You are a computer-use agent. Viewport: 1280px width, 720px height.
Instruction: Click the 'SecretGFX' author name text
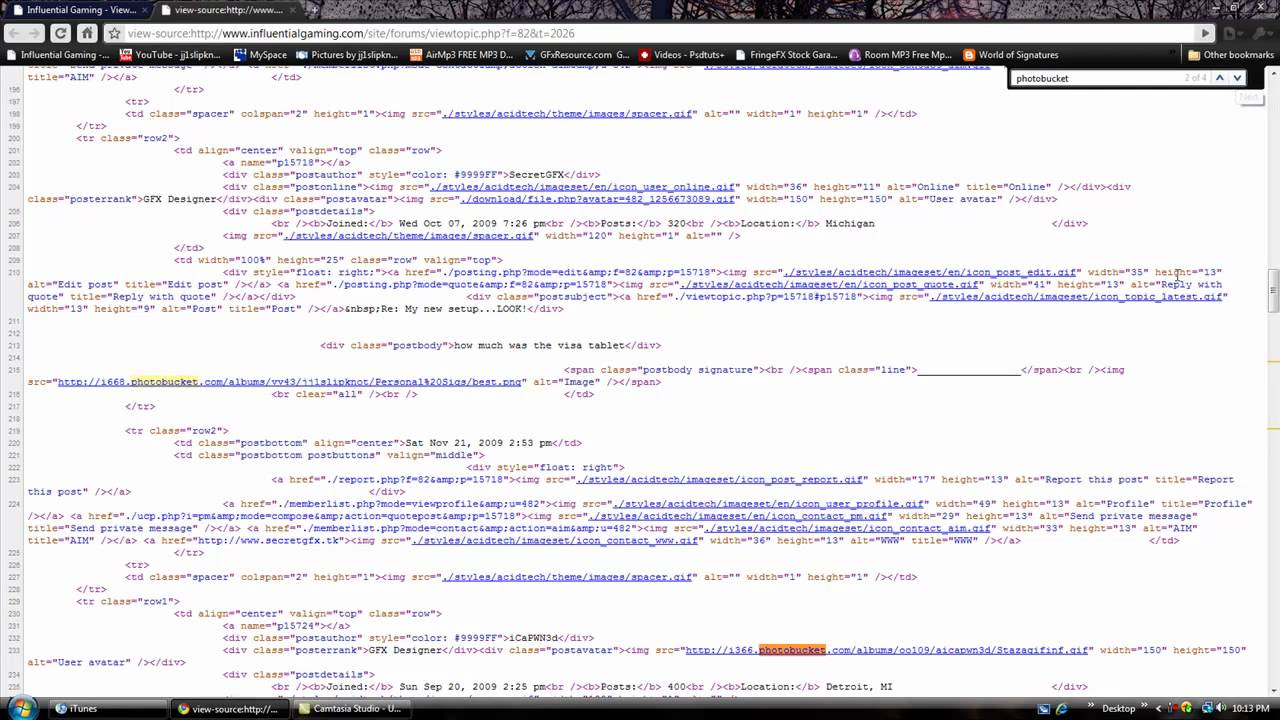[x=539, y=175]
